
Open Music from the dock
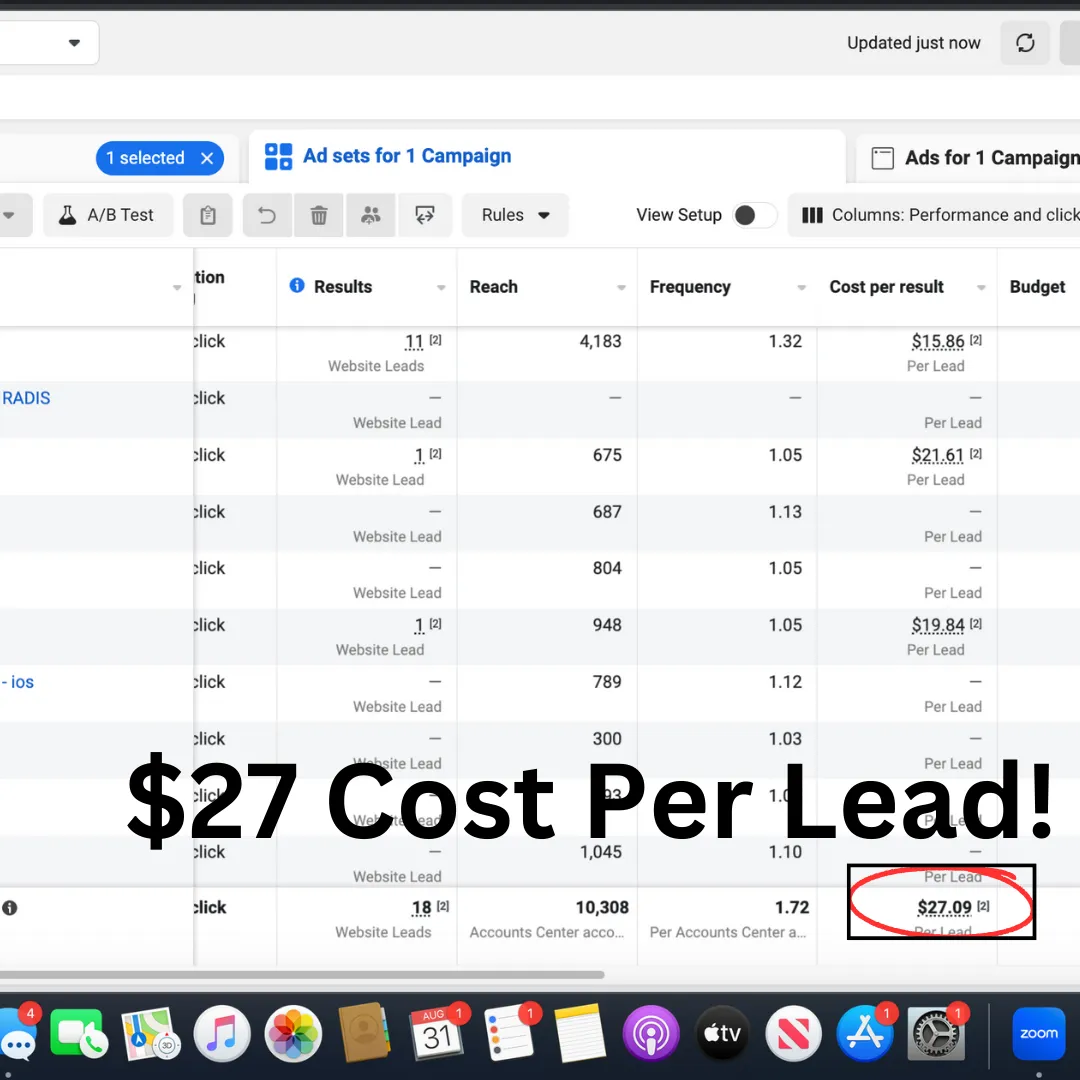click(222, 1034)
